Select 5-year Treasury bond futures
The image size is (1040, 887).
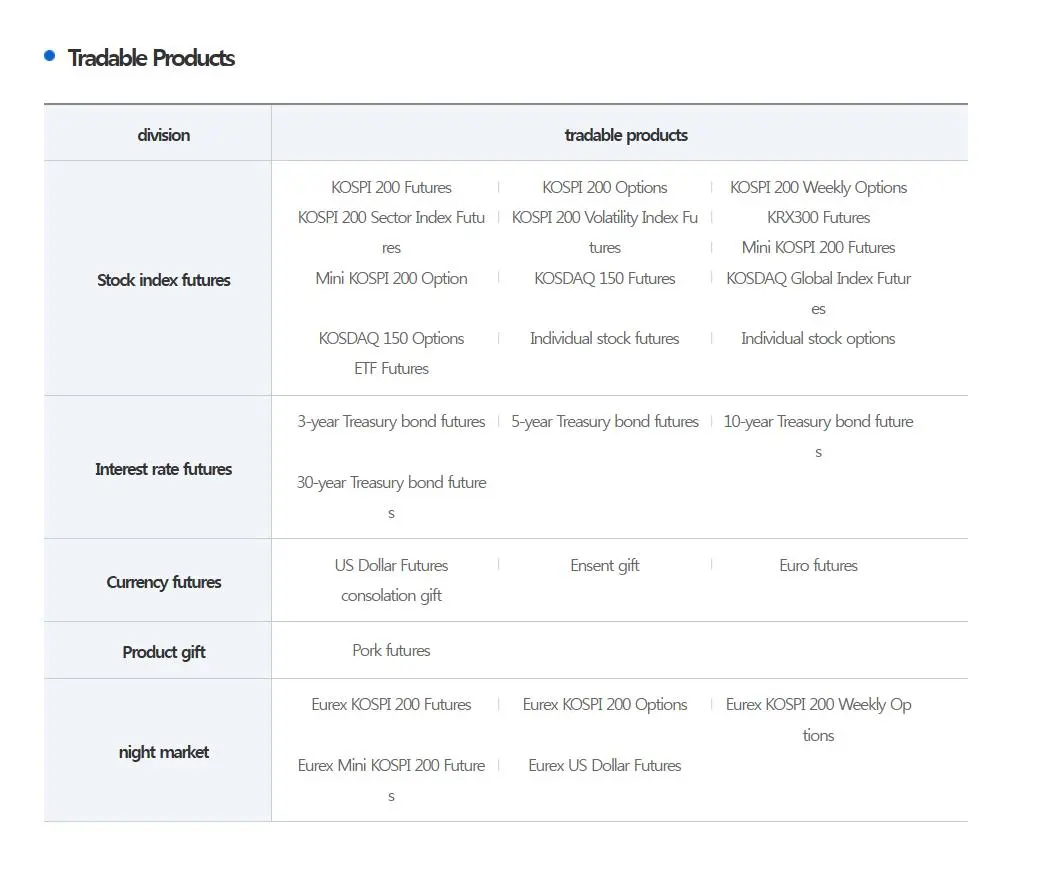[x=605, y=421]
